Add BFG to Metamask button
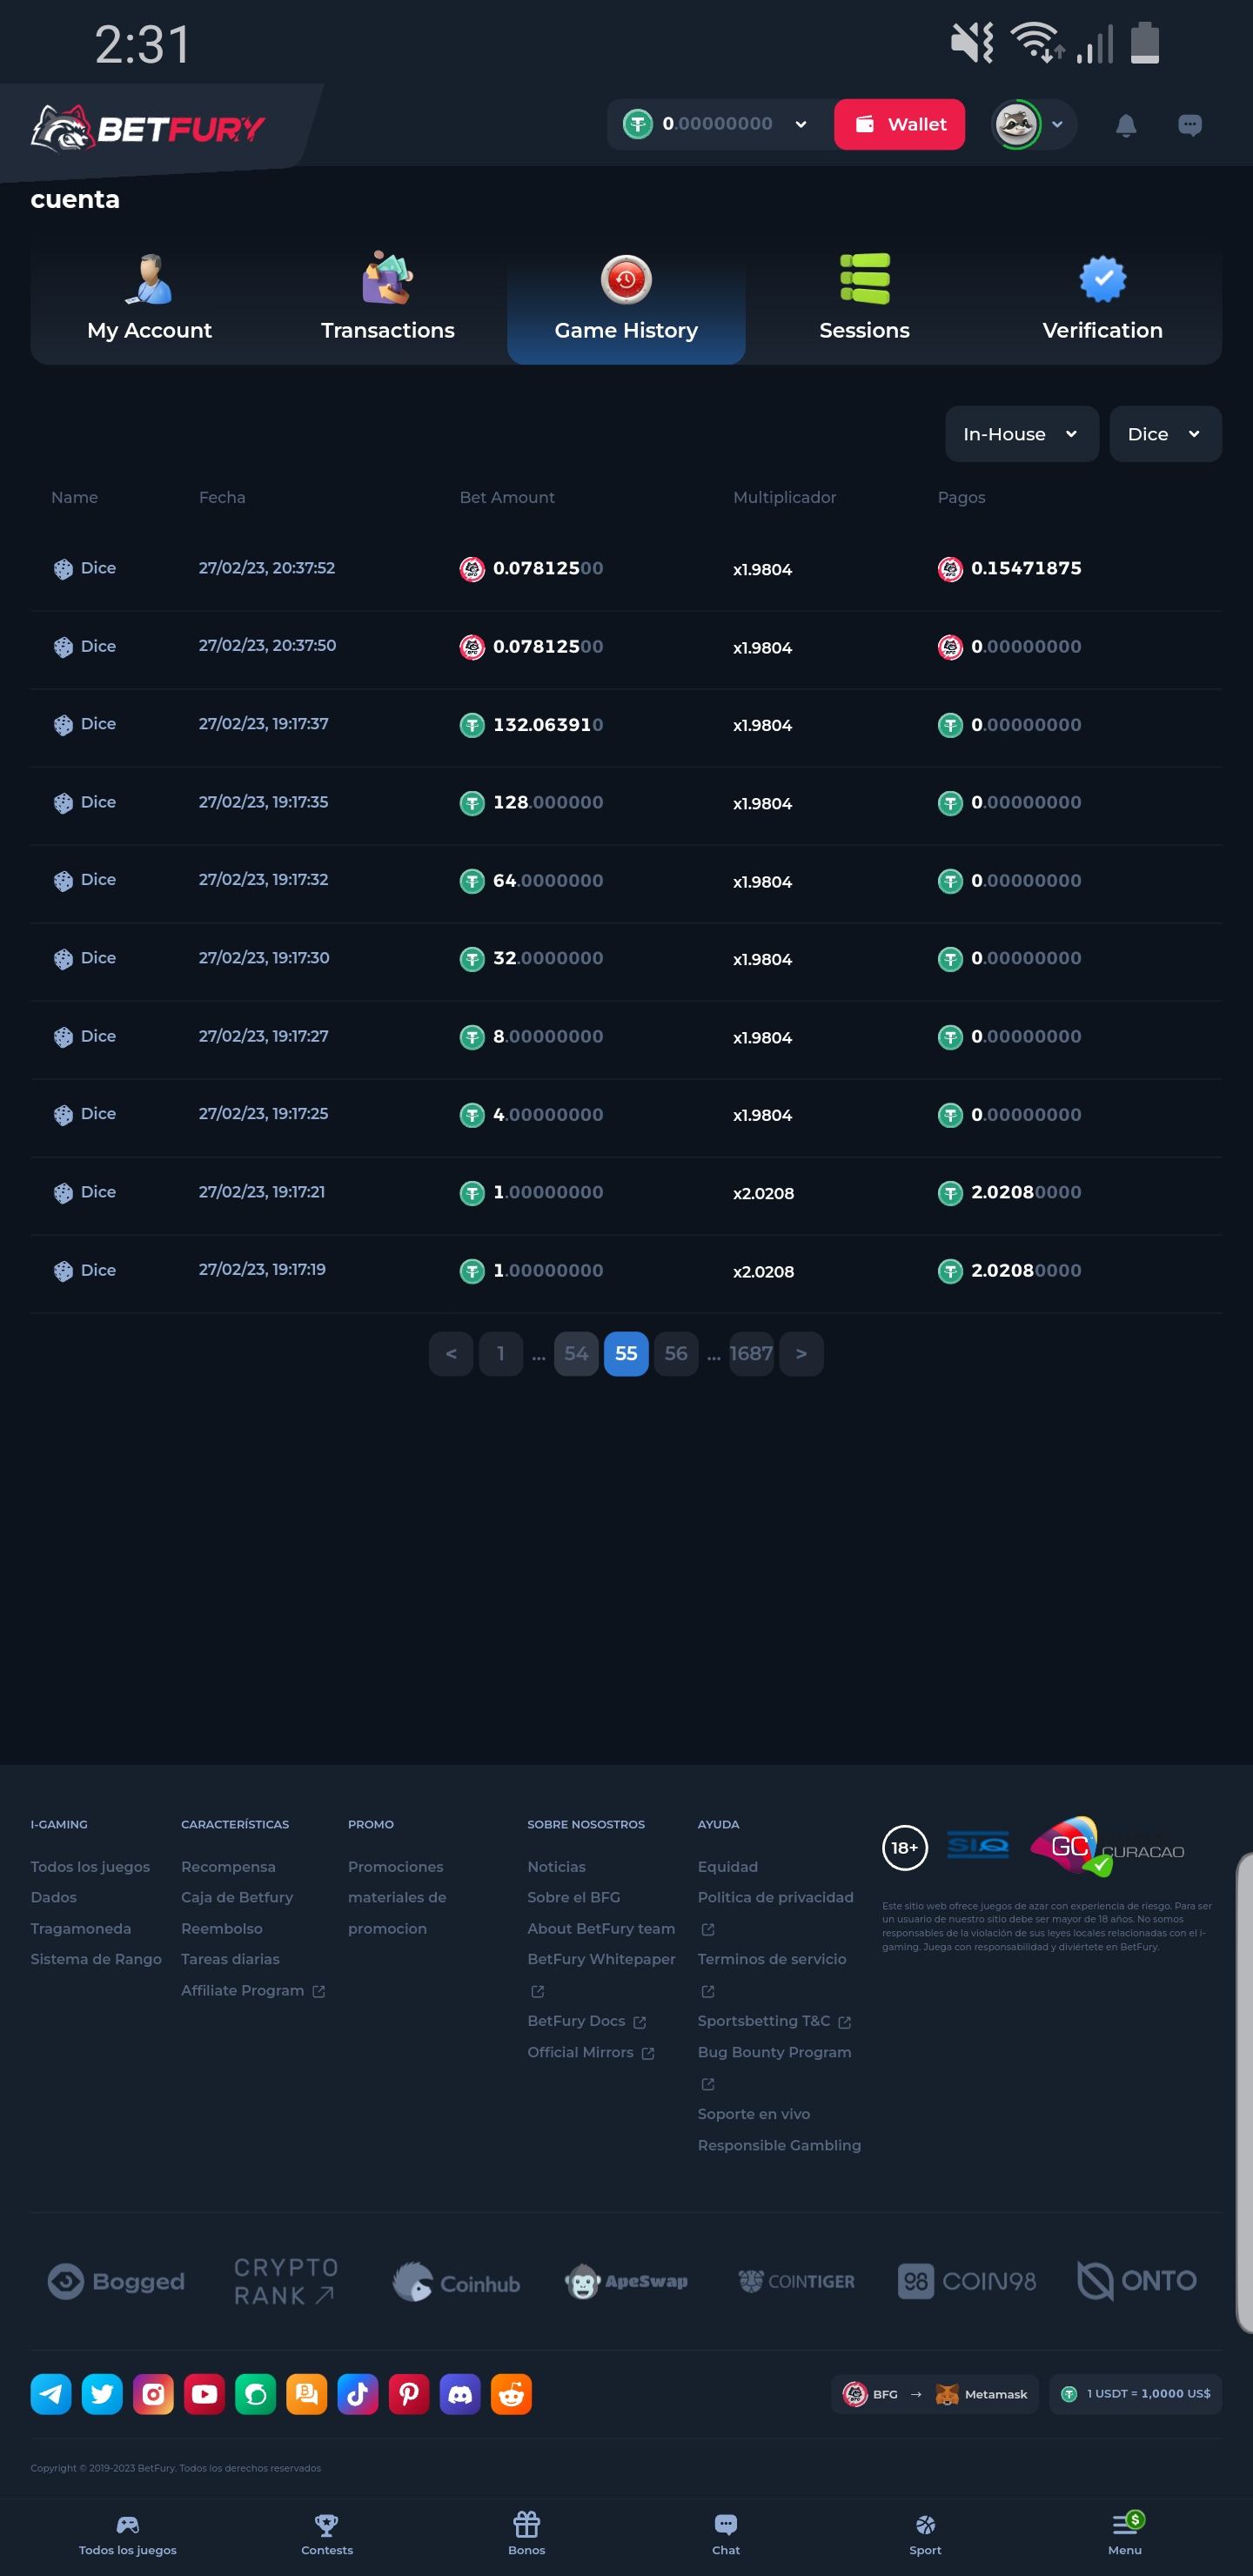The width and height of the screenshot is (1253, 2576). point(935,2394)
